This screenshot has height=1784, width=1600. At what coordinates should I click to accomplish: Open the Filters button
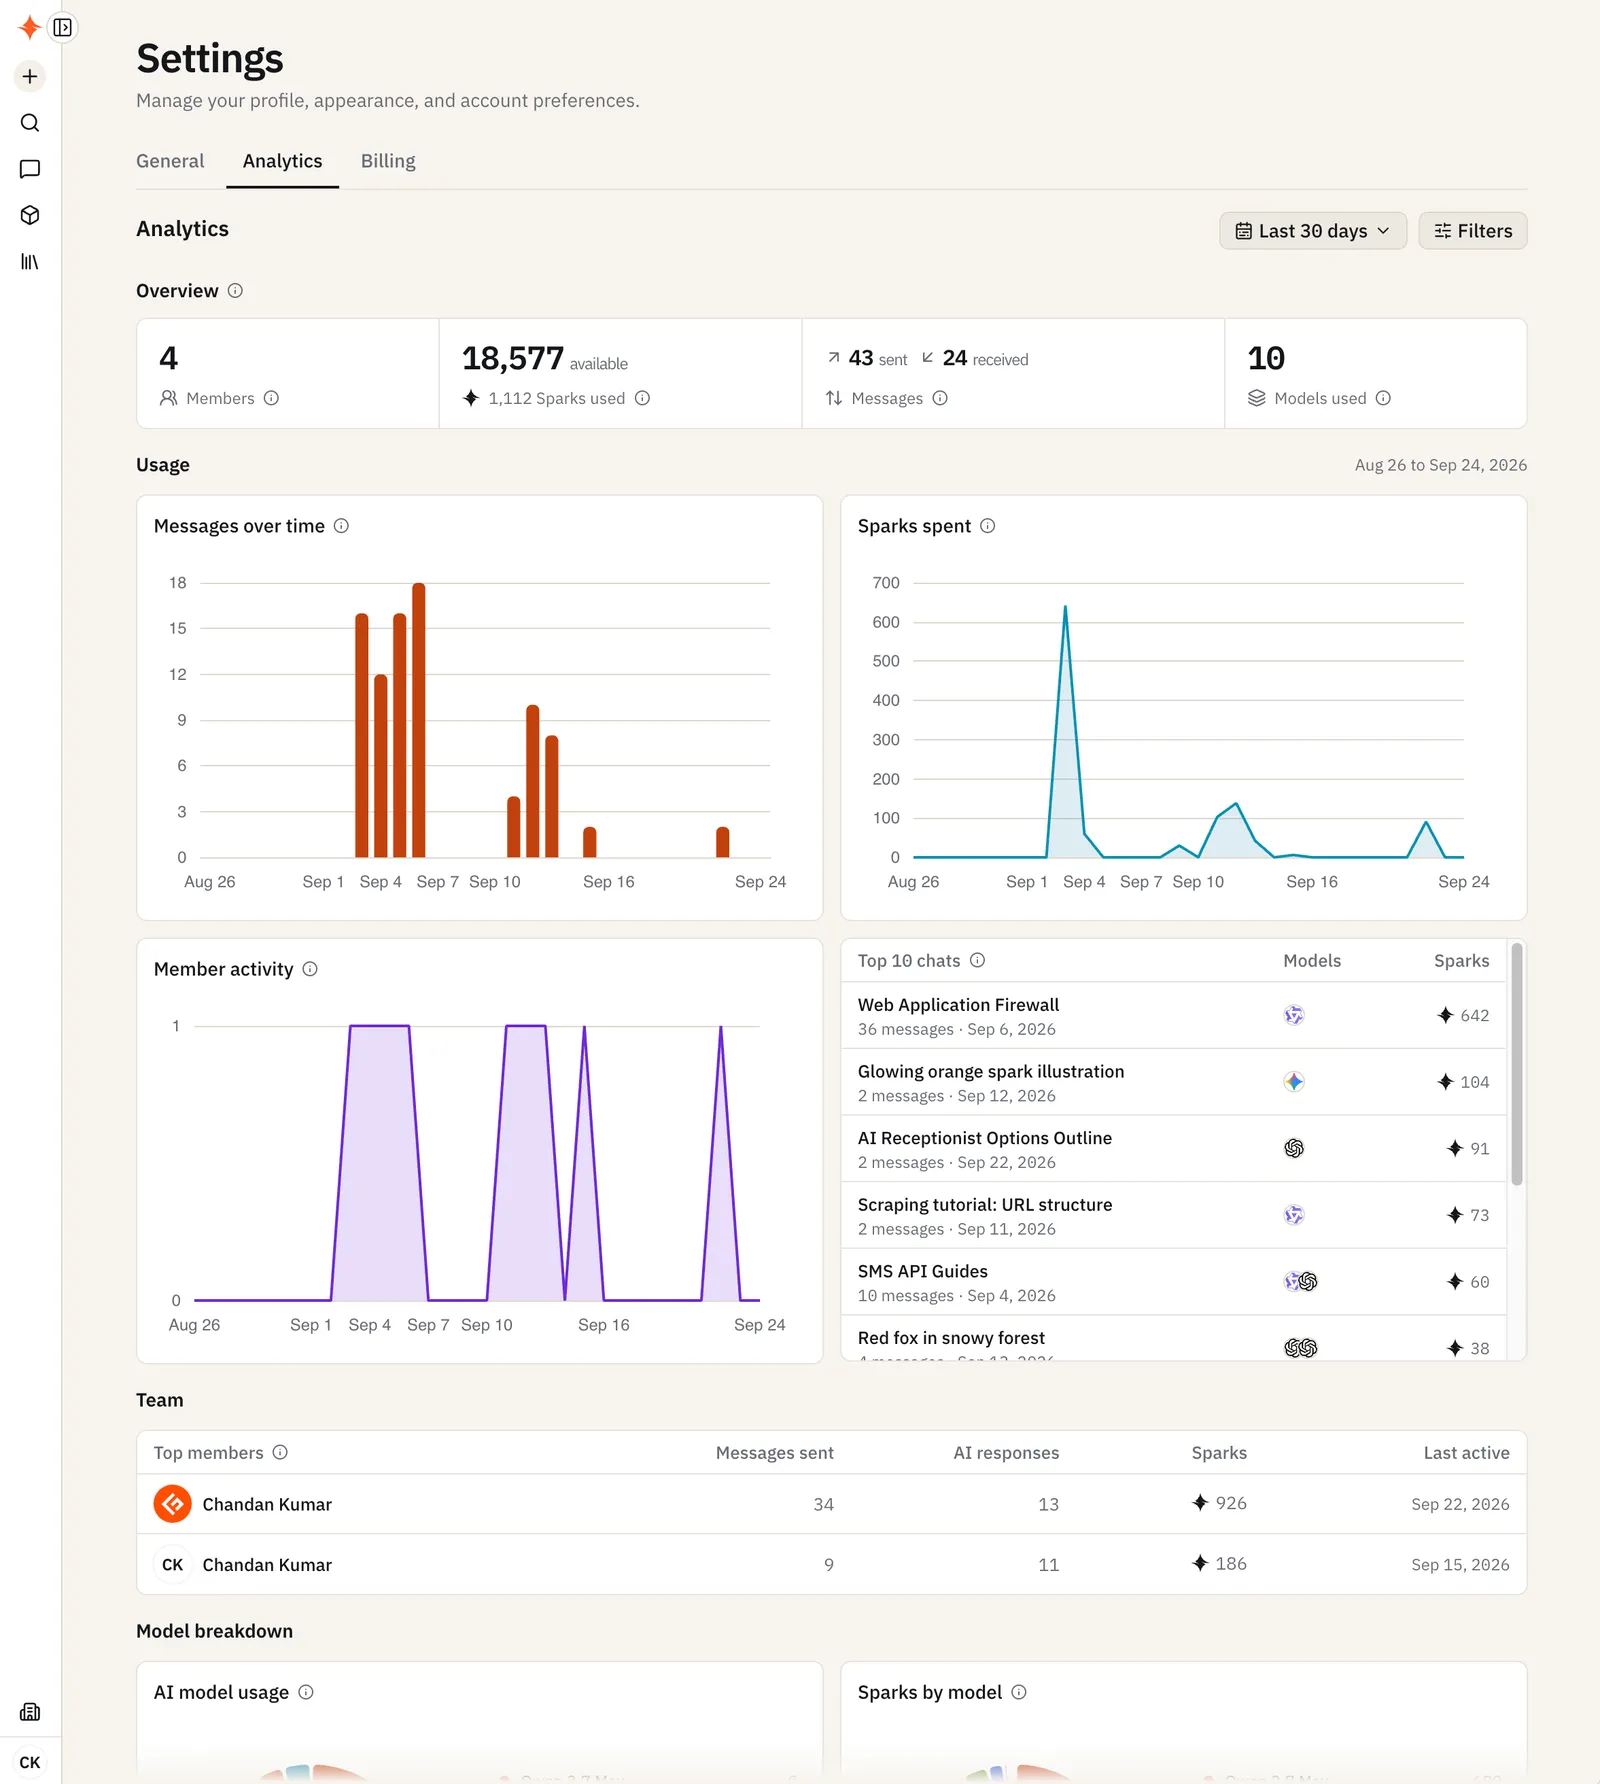[x=1473, y=231]
